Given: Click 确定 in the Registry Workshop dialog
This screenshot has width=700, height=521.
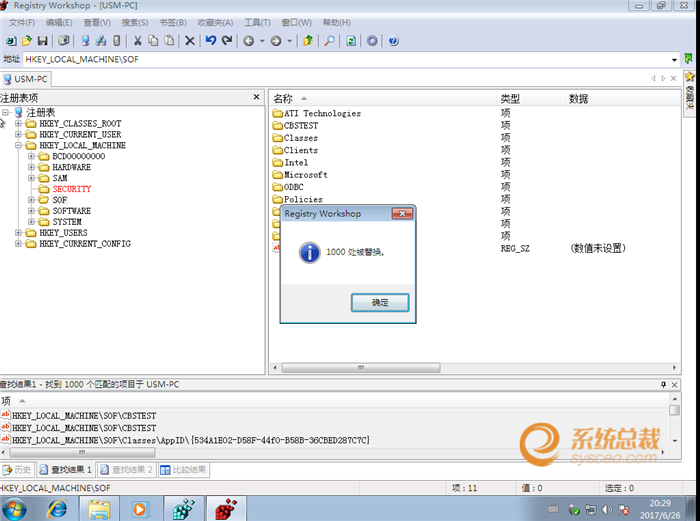Looking at the screenshot, I should 379,302.
